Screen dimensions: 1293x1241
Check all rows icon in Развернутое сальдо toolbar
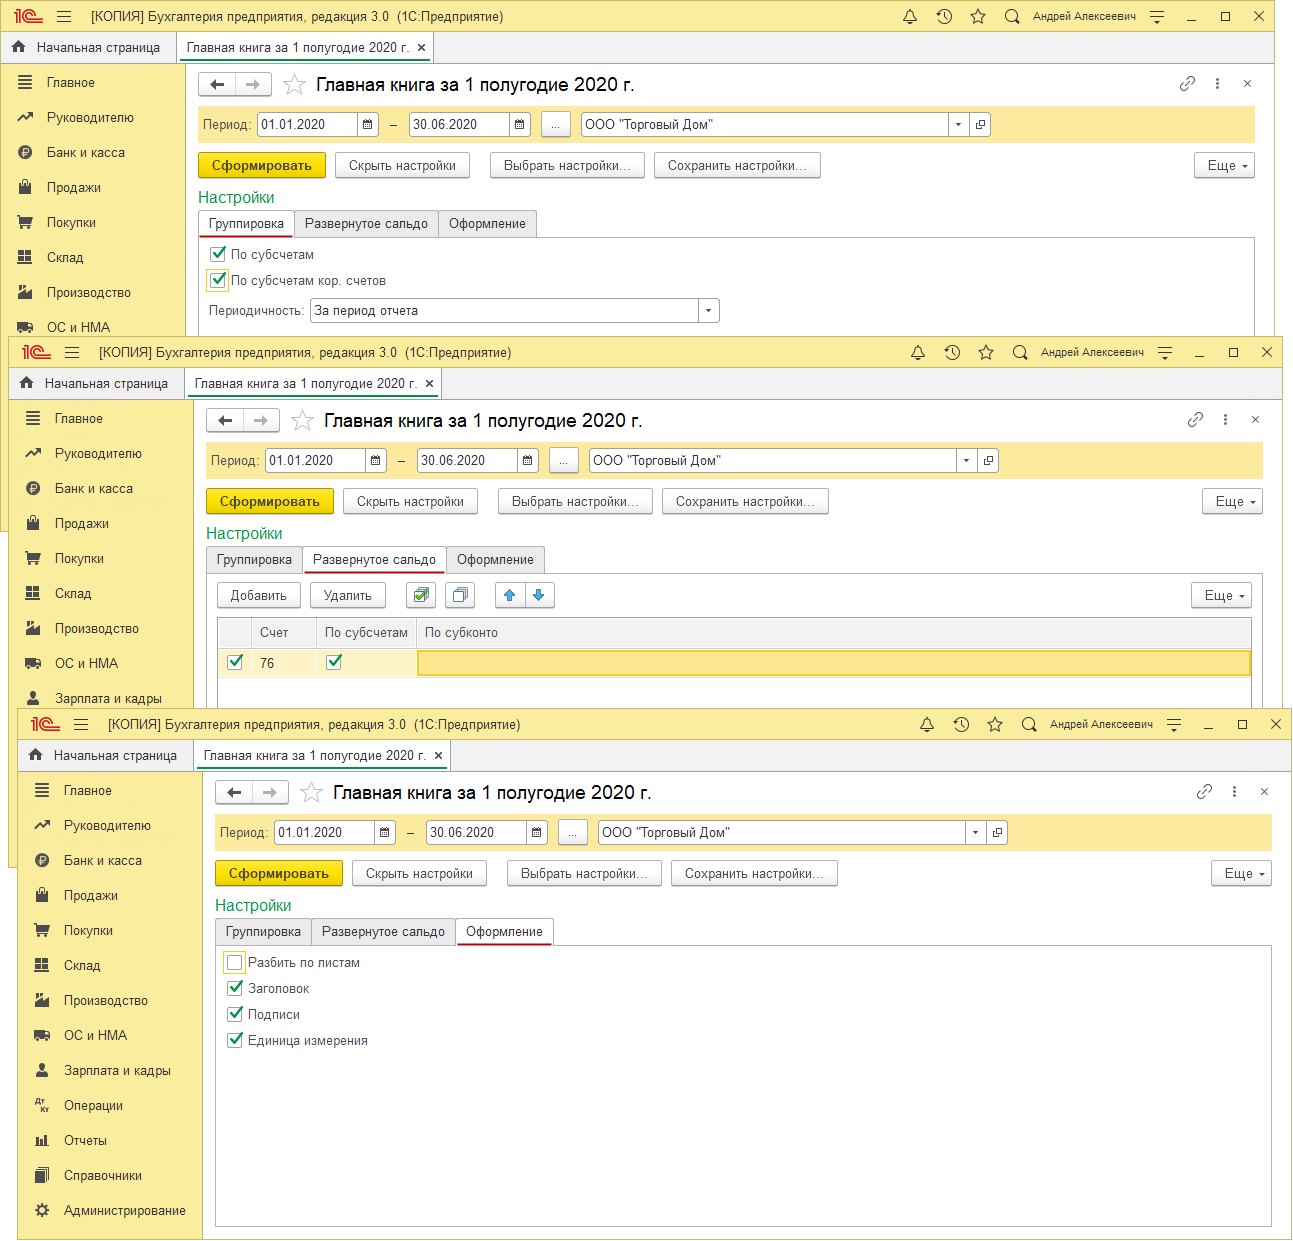421,595
